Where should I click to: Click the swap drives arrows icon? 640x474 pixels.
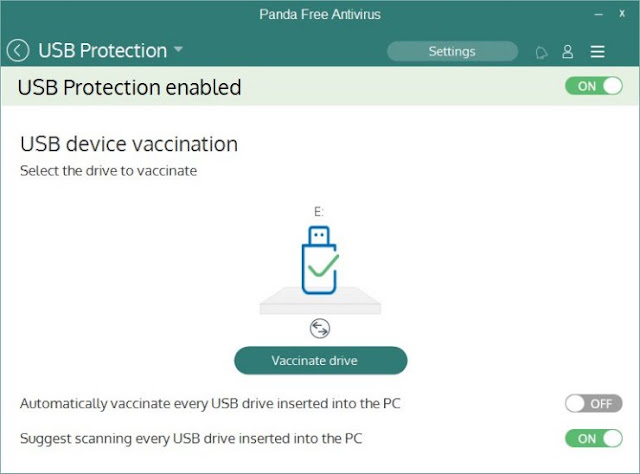pos(320,328)
